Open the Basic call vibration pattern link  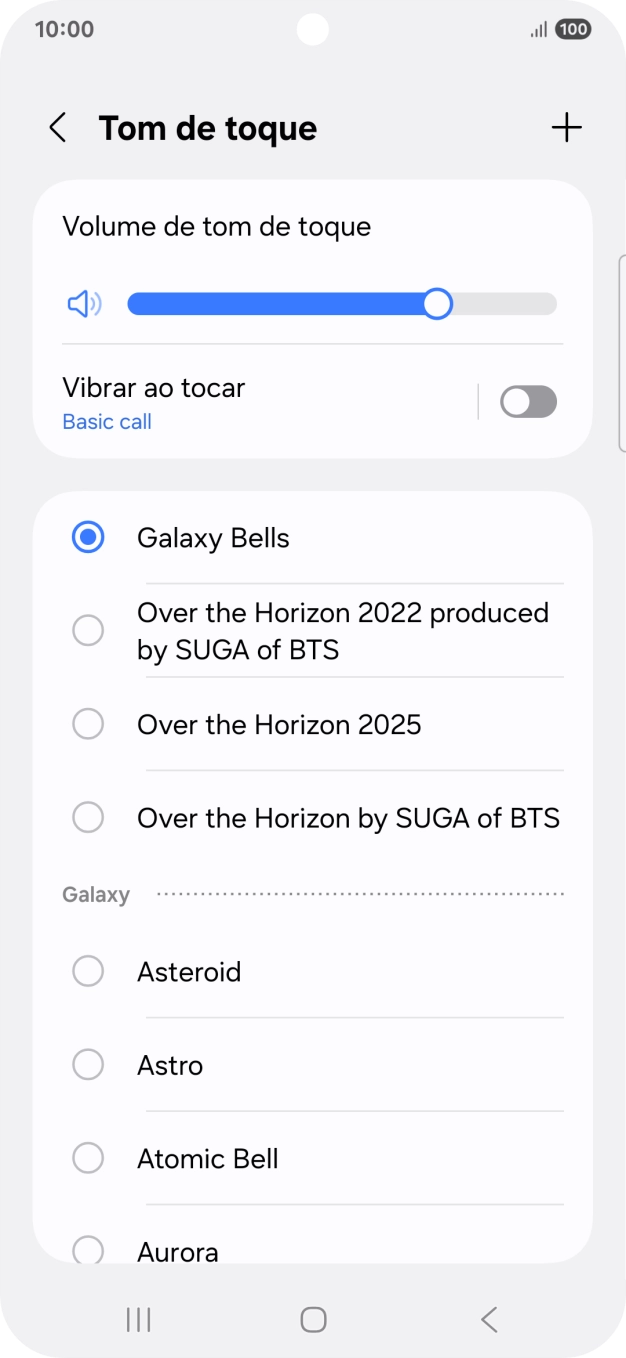tap(107, 422)
